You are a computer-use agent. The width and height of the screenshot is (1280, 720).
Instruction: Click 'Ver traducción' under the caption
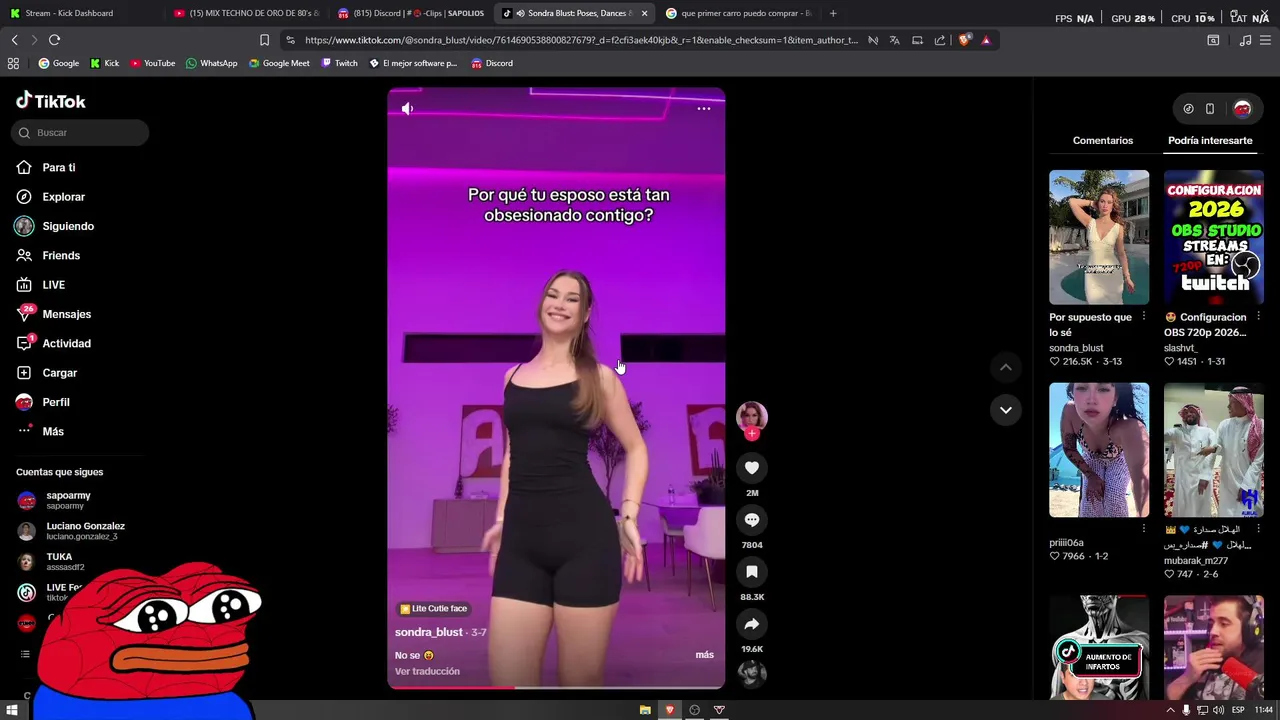[427, 671]
